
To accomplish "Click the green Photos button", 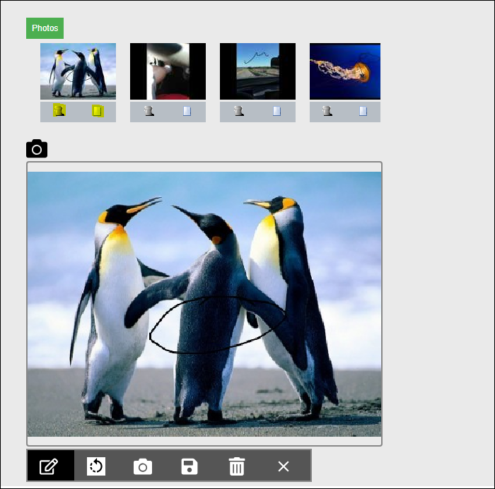I will tap(45, 28).
